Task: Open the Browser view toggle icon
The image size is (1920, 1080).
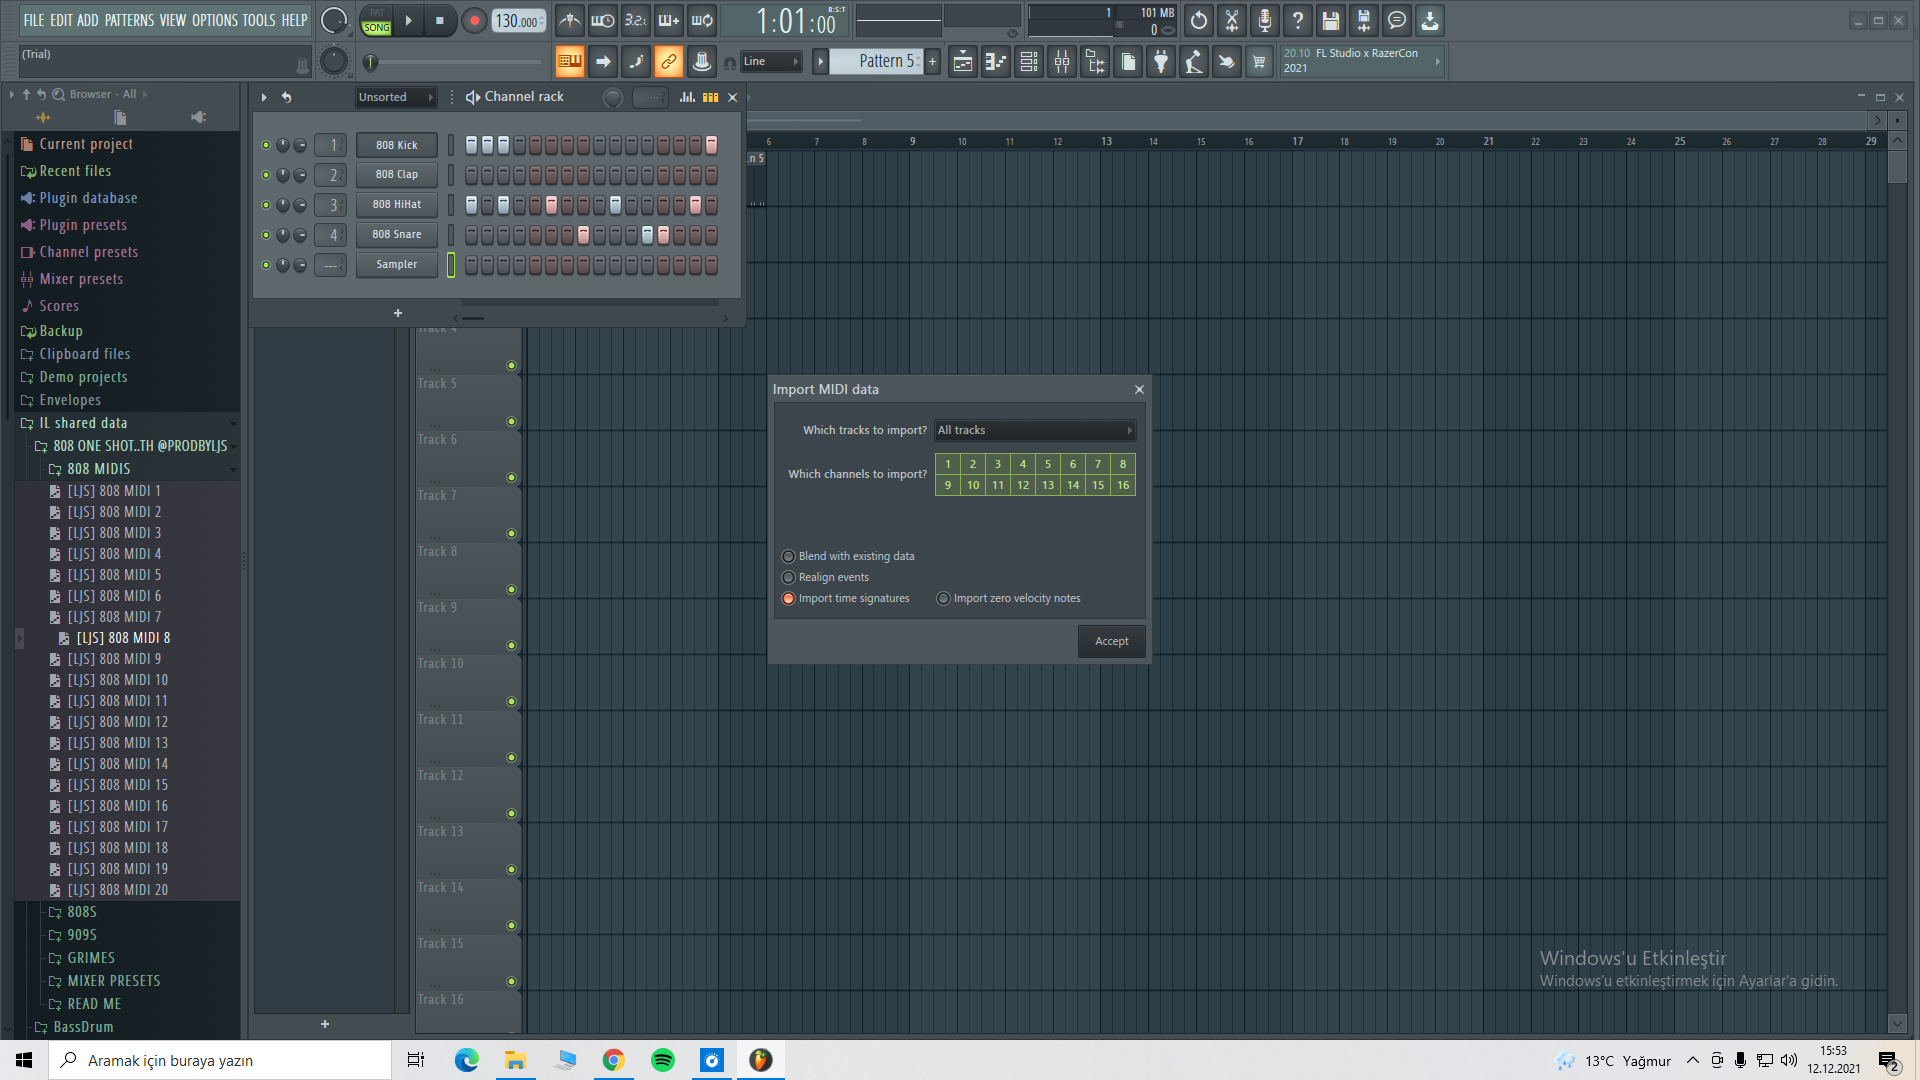Action: pyautogui.click(x=1095, y=62)
